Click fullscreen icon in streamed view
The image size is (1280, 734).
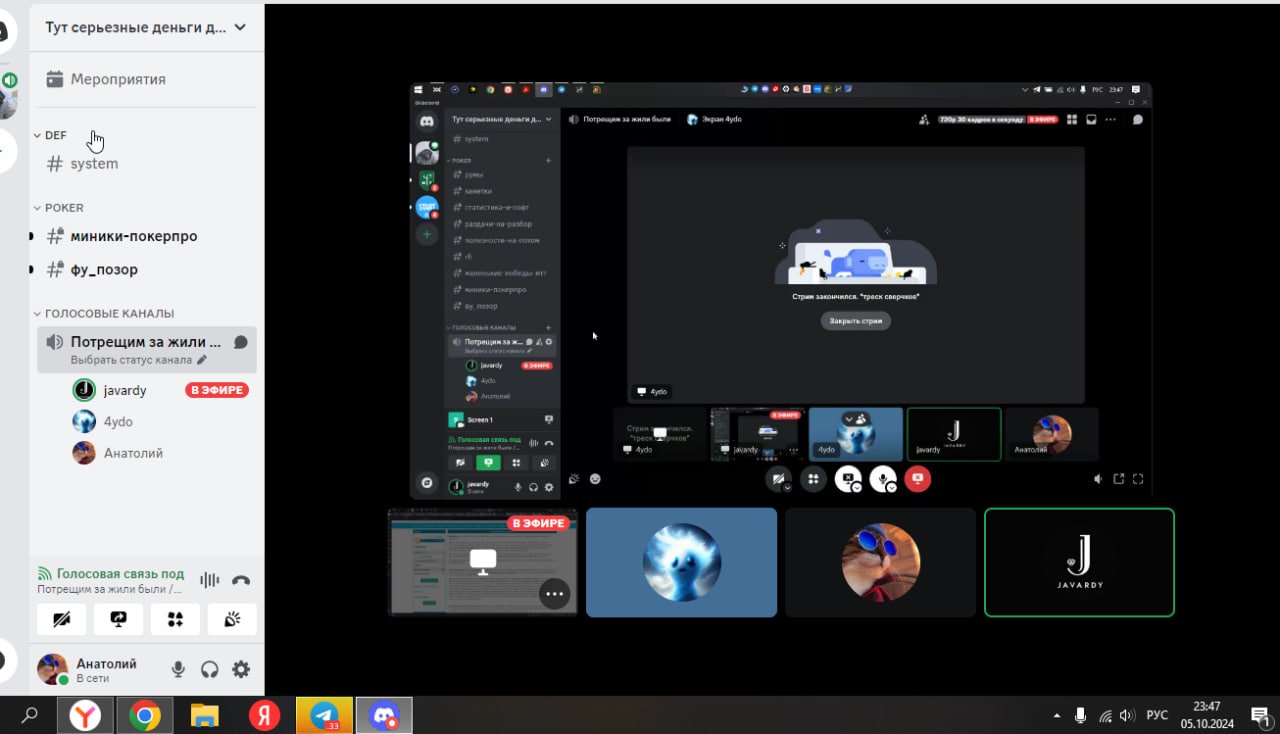[1138, 479]
